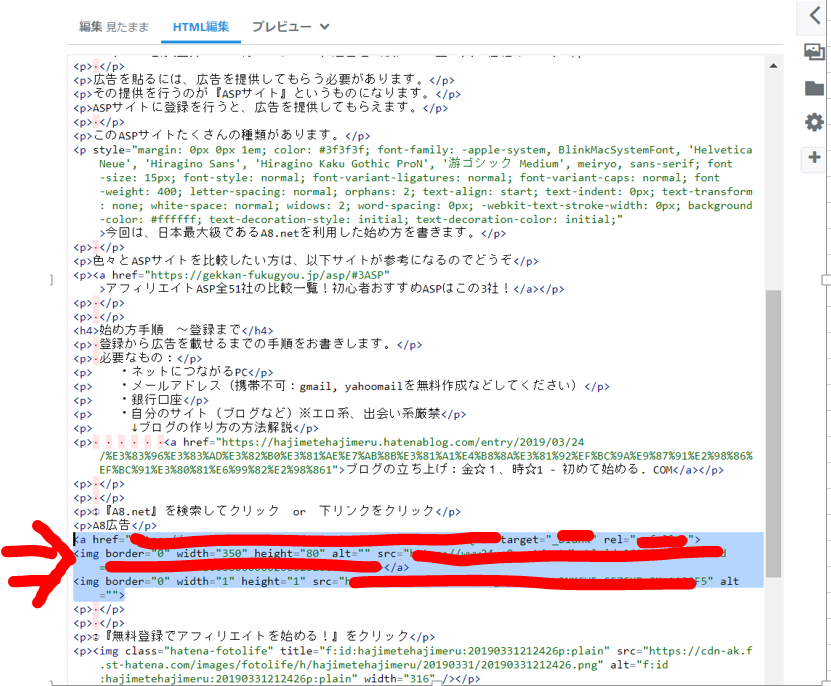The image size is (831, 686).
Task: Click the editor vertical scrollbar thumb
Action: coord(773,433)
